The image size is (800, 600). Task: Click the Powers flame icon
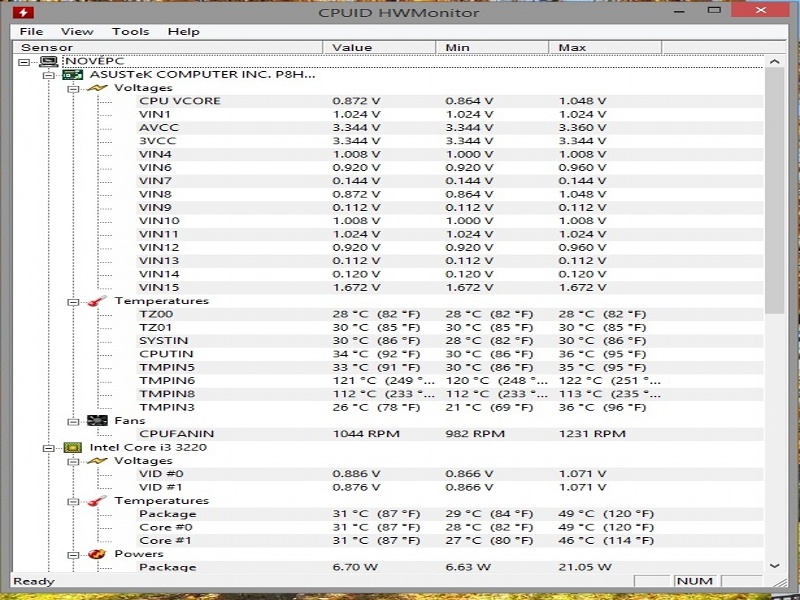pos(97,554)
